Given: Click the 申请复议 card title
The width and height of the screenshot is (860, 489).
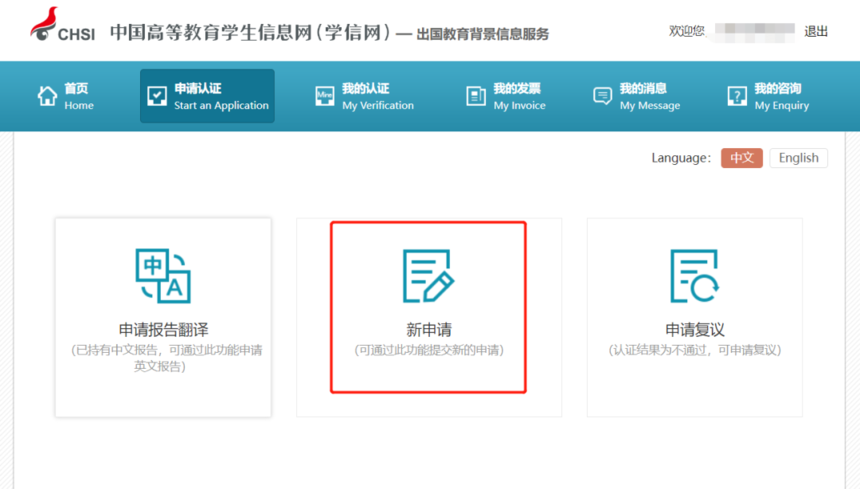Looking at the screenshot, I should pyautogui.click(x=694, y=329).
